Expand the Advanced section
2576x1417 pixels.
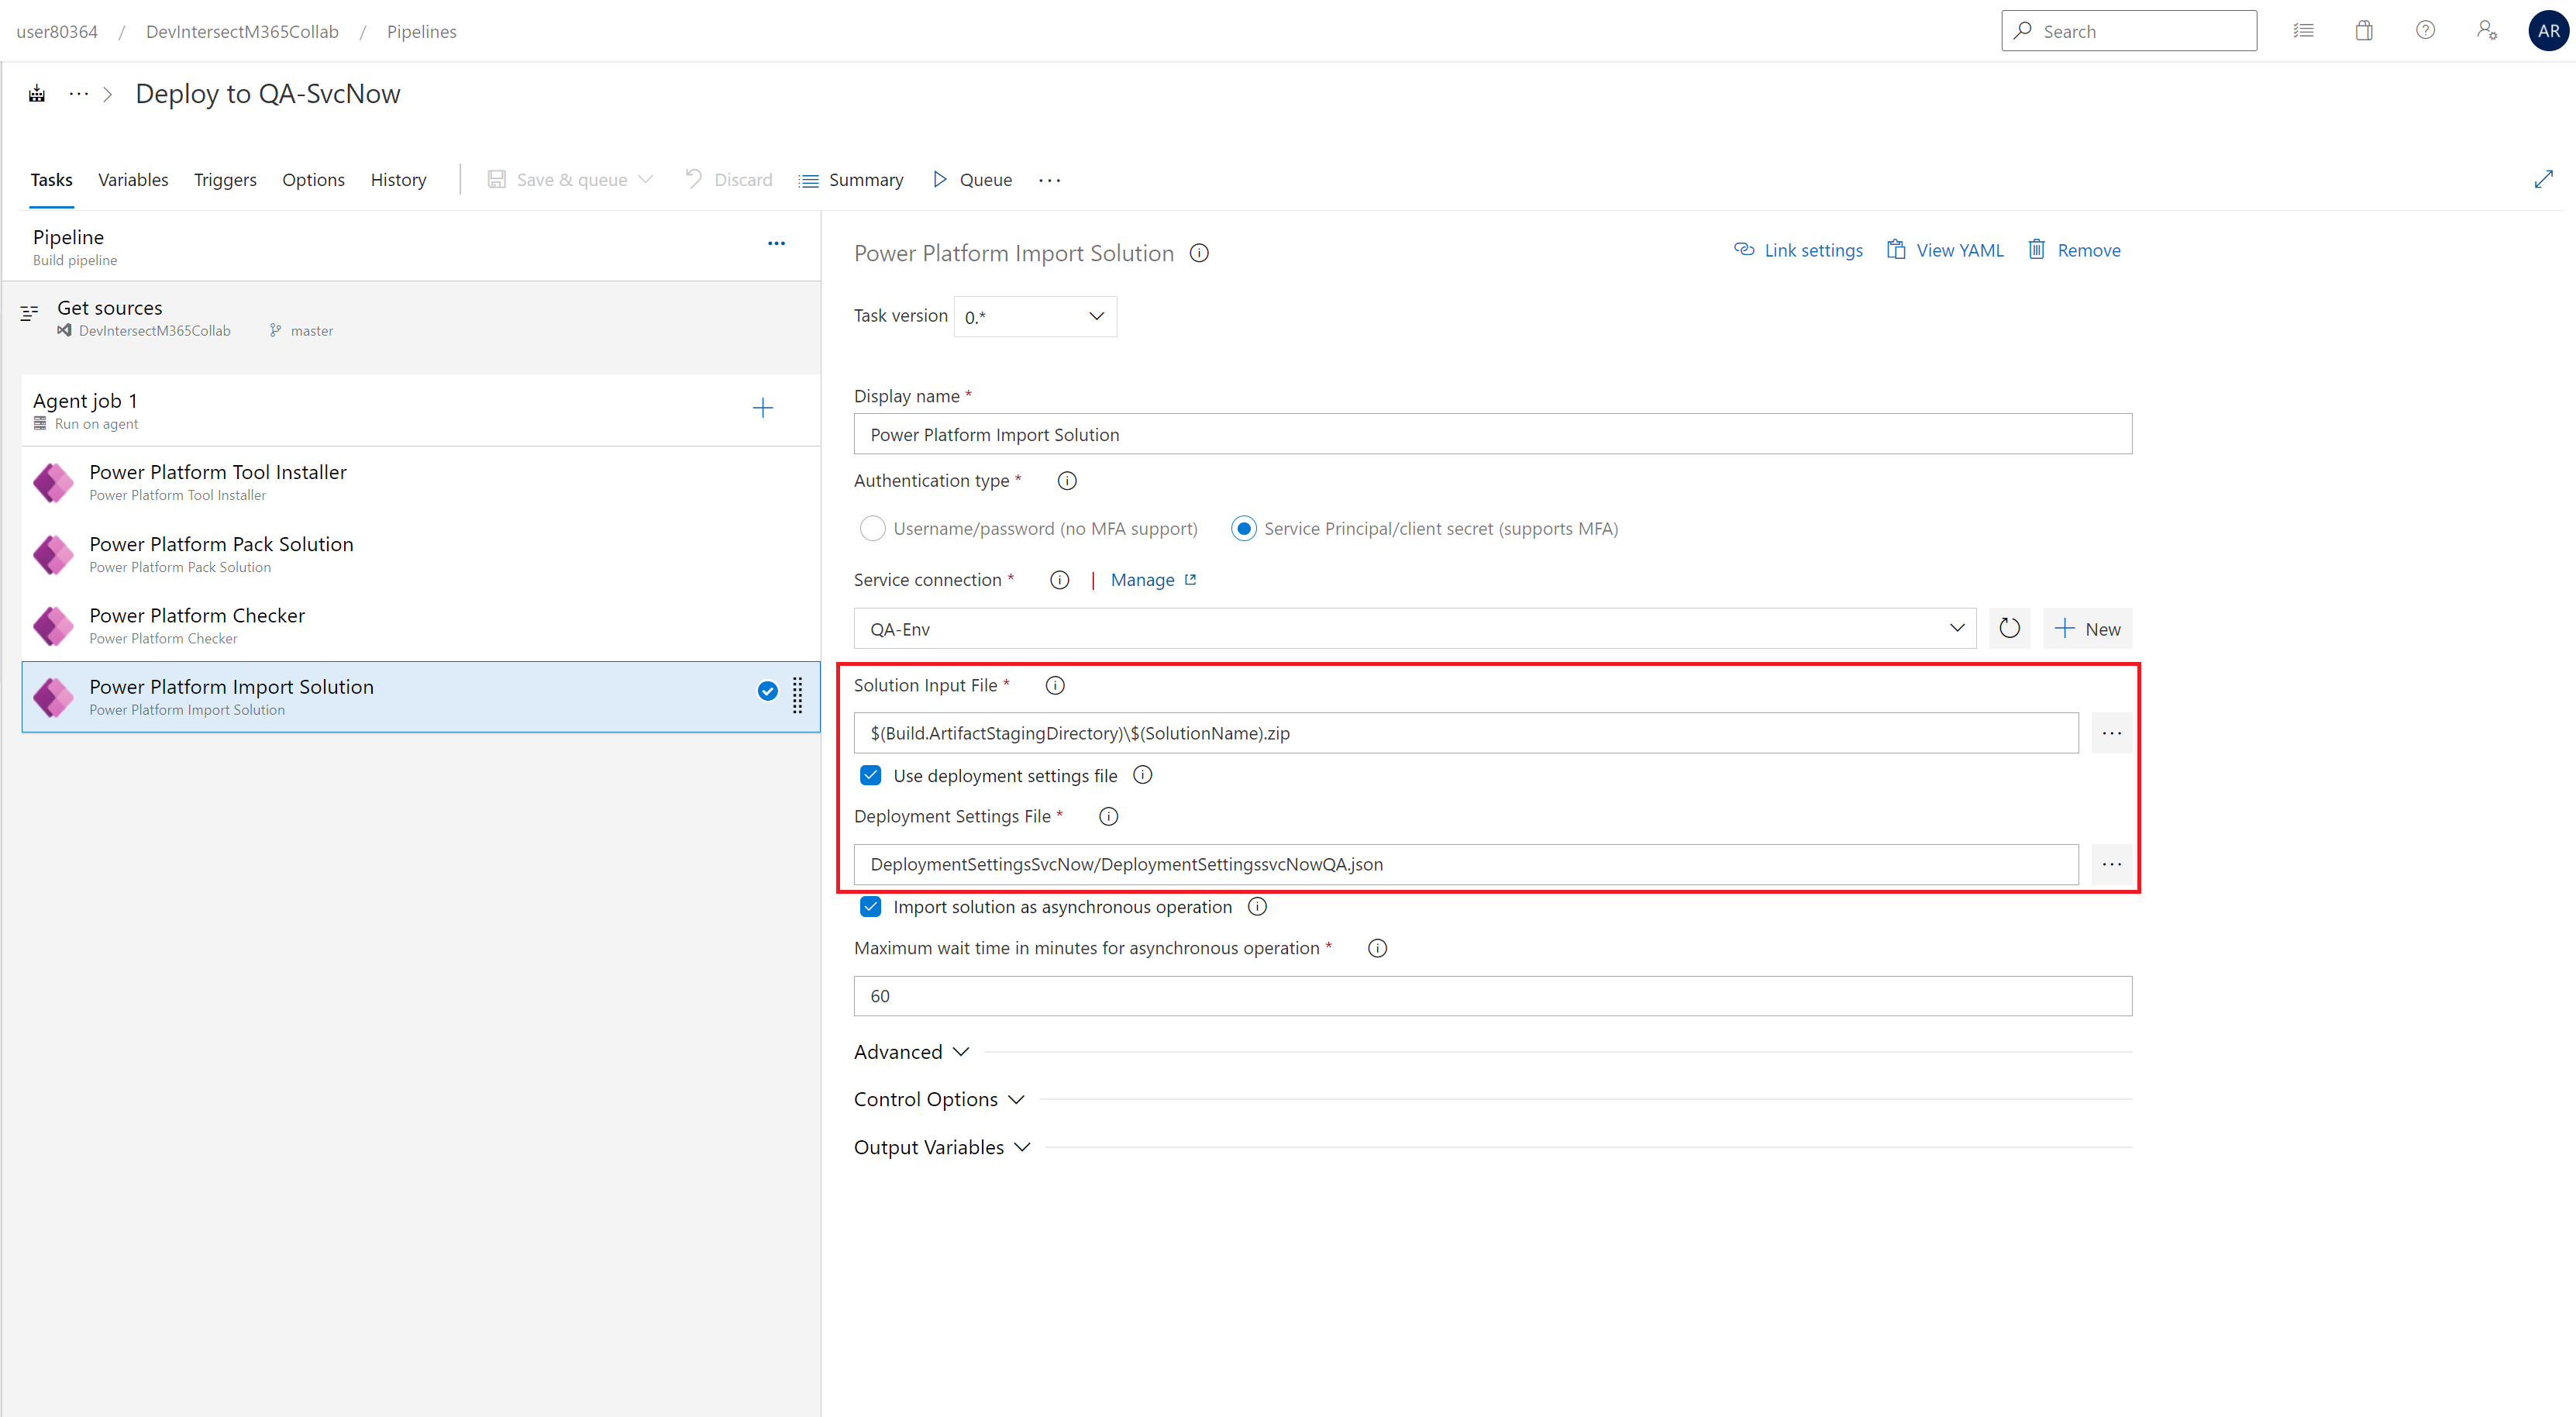[911, 1052]
